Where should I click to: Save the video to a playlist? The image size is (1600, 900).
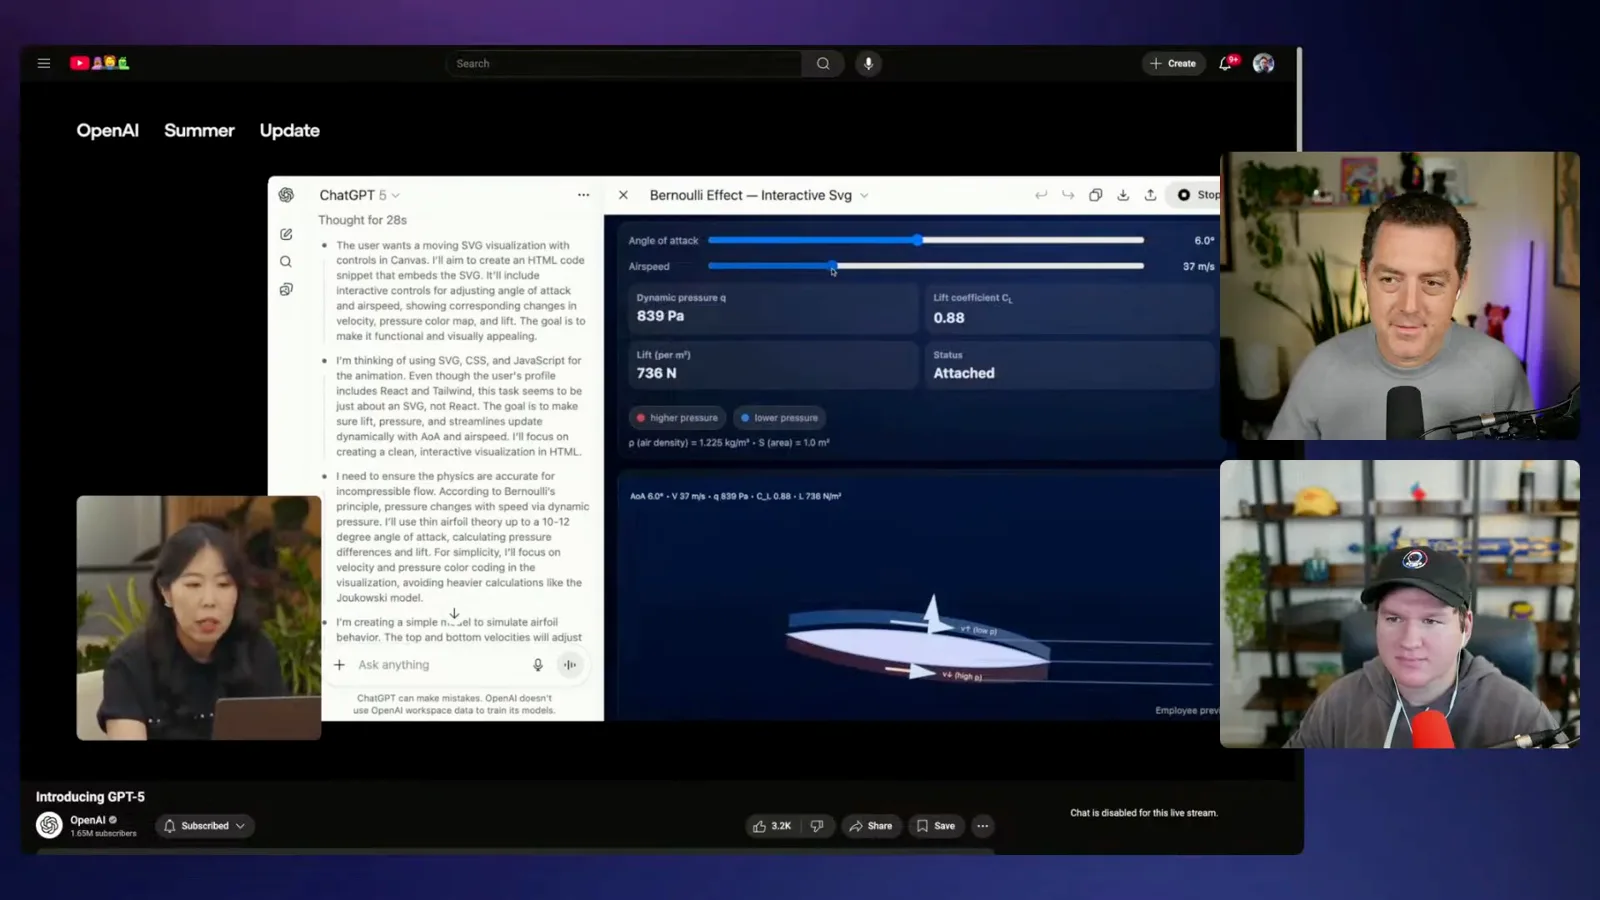tap(936, 826)
